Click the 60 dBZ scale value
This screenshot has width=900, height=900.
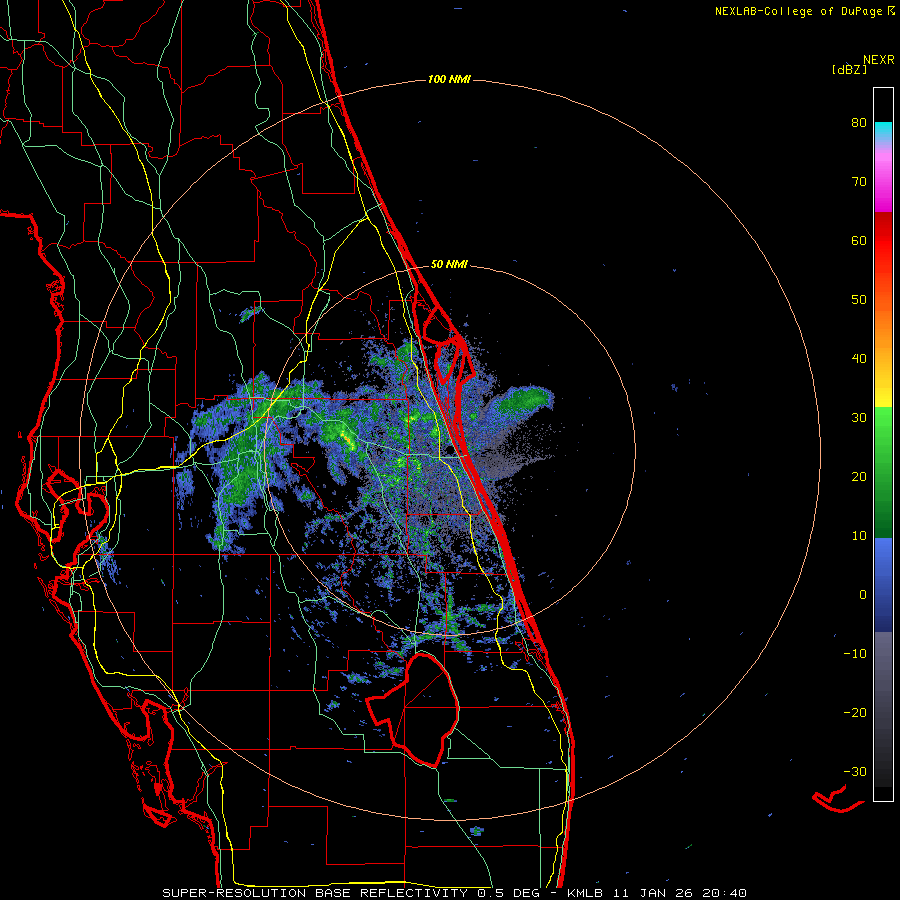point(859,241)
